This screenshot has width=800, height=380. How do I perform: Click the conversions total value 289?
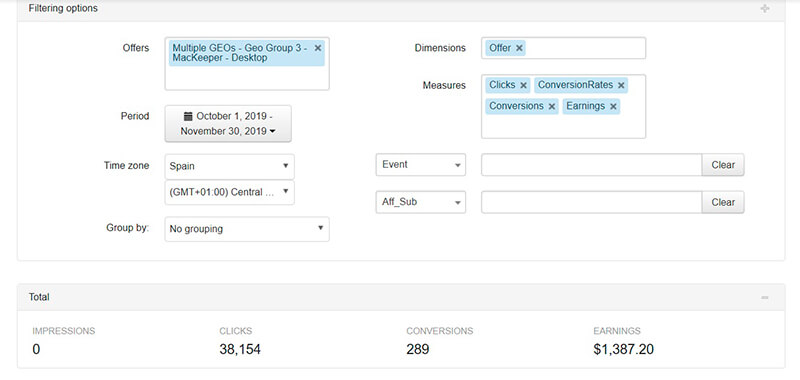coord(418,349)
